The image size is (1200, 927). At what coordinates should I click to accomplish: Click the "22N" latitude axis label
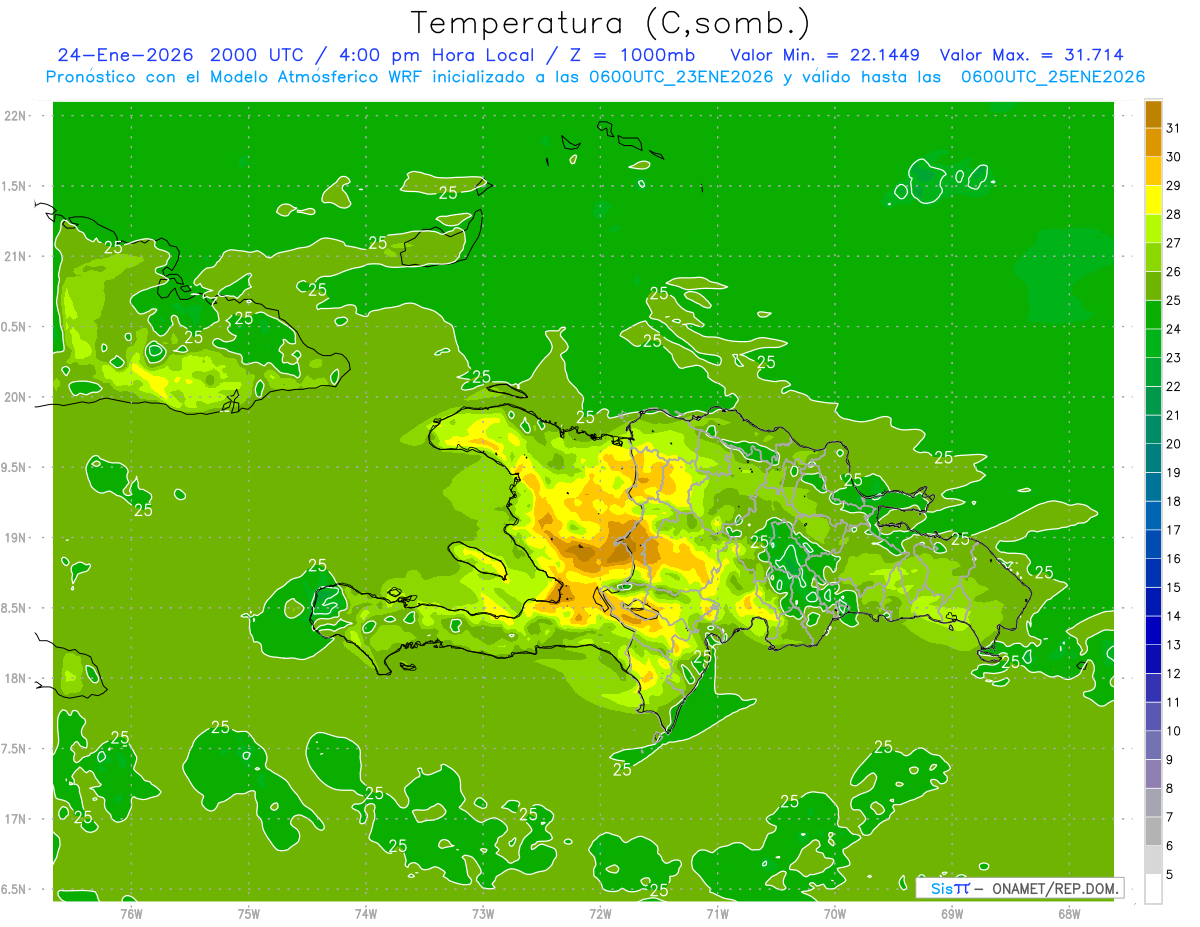[x=15, y=116]
